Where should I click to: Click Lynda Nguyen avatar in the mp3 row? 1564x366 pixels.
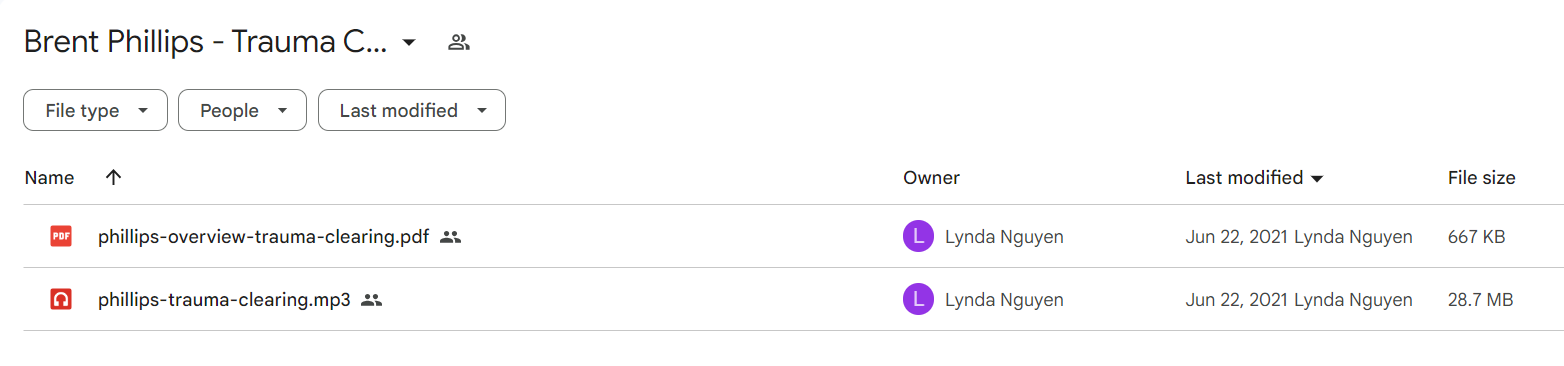pos(918,299)
